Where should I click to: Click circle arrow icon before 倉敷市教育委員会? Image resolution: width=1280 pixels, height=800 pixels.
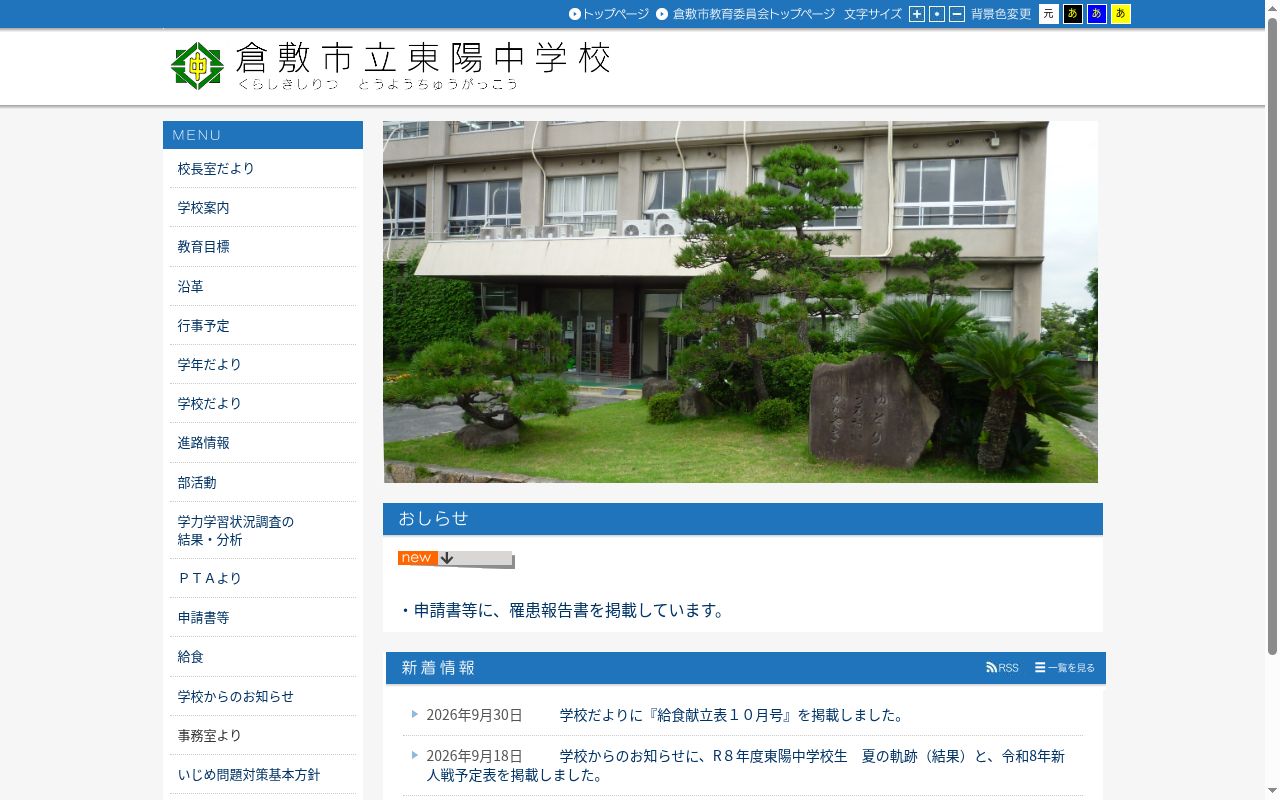(x=662, y=14)
